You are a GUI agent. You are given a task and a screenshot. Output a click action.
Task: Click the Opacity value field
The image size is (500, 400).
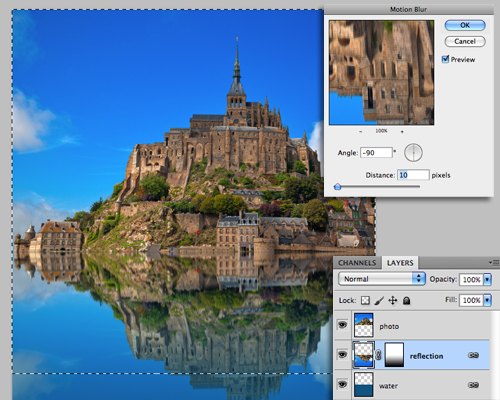[471, 279]
